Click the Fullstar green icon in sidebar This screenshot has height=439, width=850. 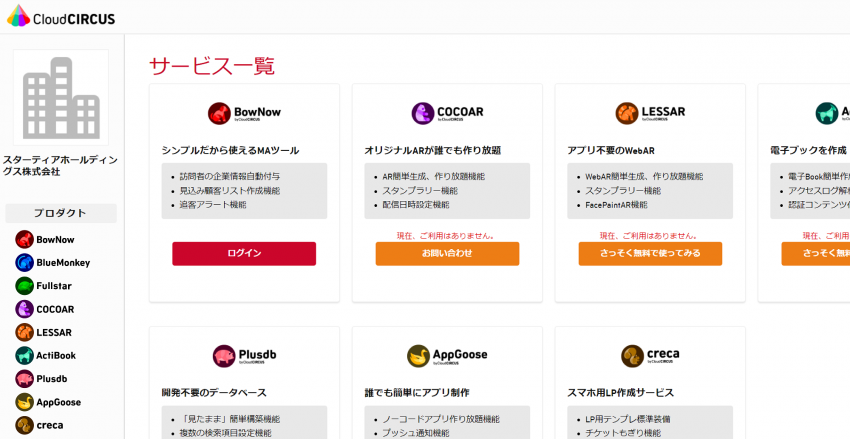tap(24, 286)
